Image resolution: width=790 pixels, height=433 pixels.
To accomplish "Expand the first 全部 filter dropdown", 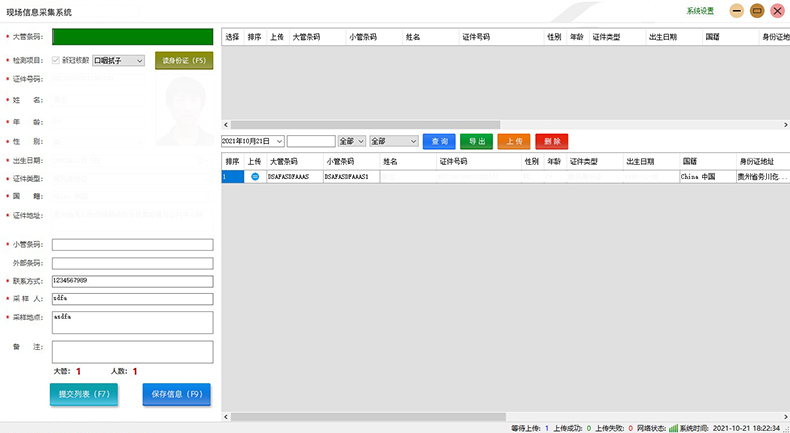I will tap(352, 141).
